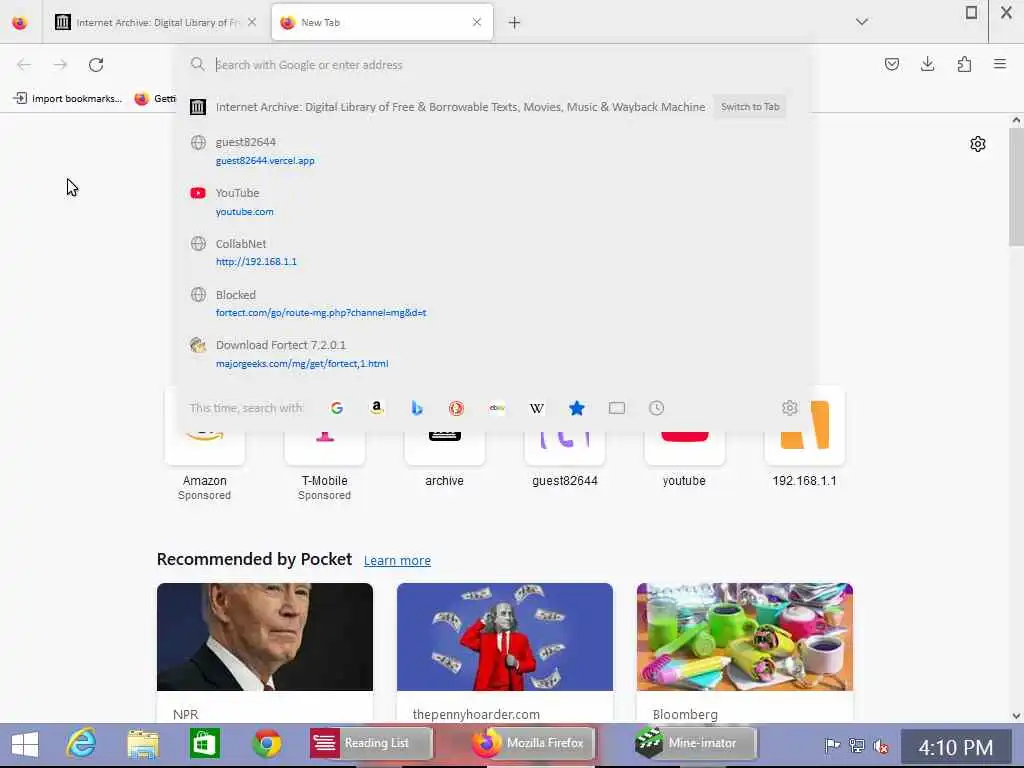
Task: Click Learn more Pocket link
Action: tap(397, 560)
